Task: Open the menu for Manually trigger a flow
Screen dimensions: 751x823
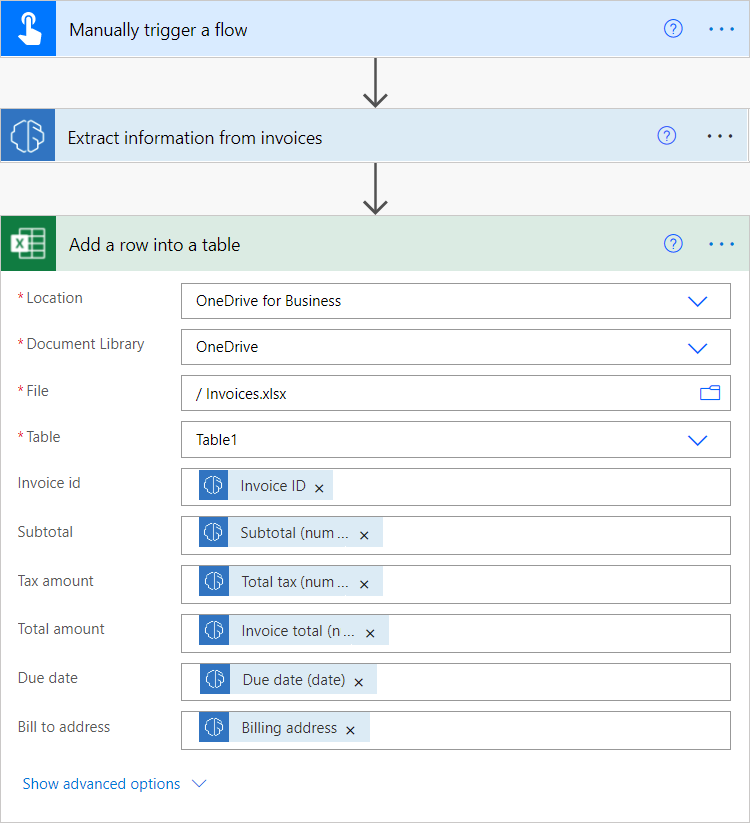Action: (x=720, y=29)
